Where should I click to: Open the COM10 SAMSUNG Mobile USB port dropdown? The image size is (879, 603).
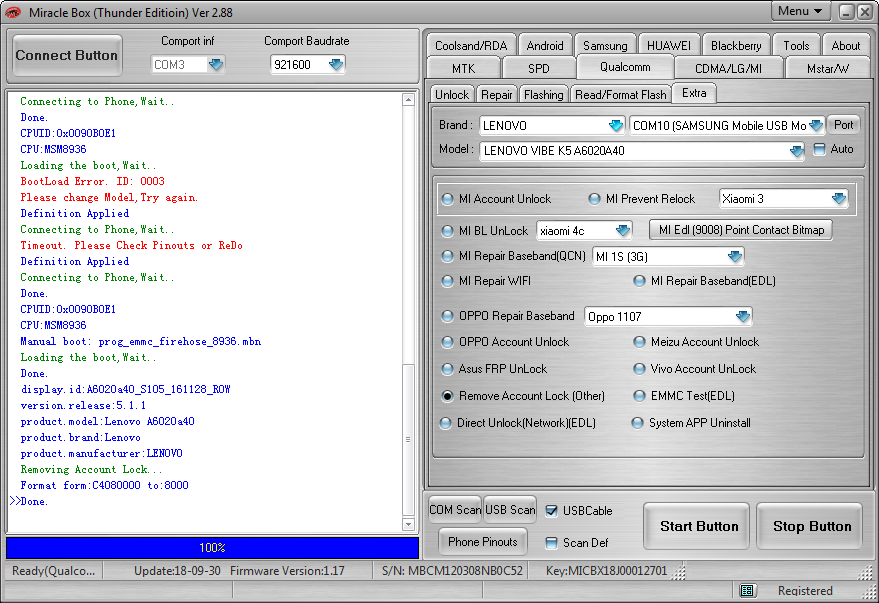816,126
